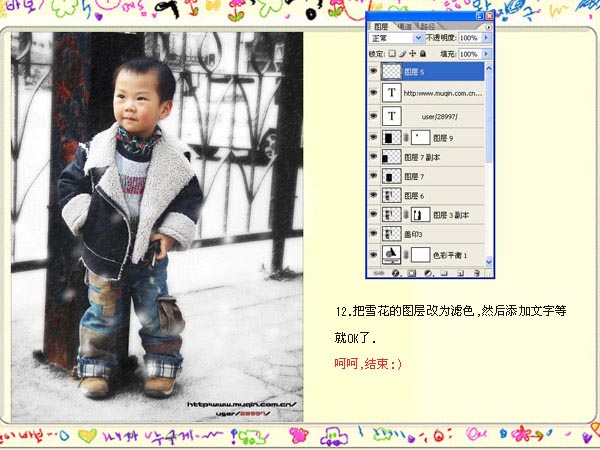The width and height of the screenshot is (600, 450).
Task: Click the link layers icon at panel bottom
Action: click(381, 273)
